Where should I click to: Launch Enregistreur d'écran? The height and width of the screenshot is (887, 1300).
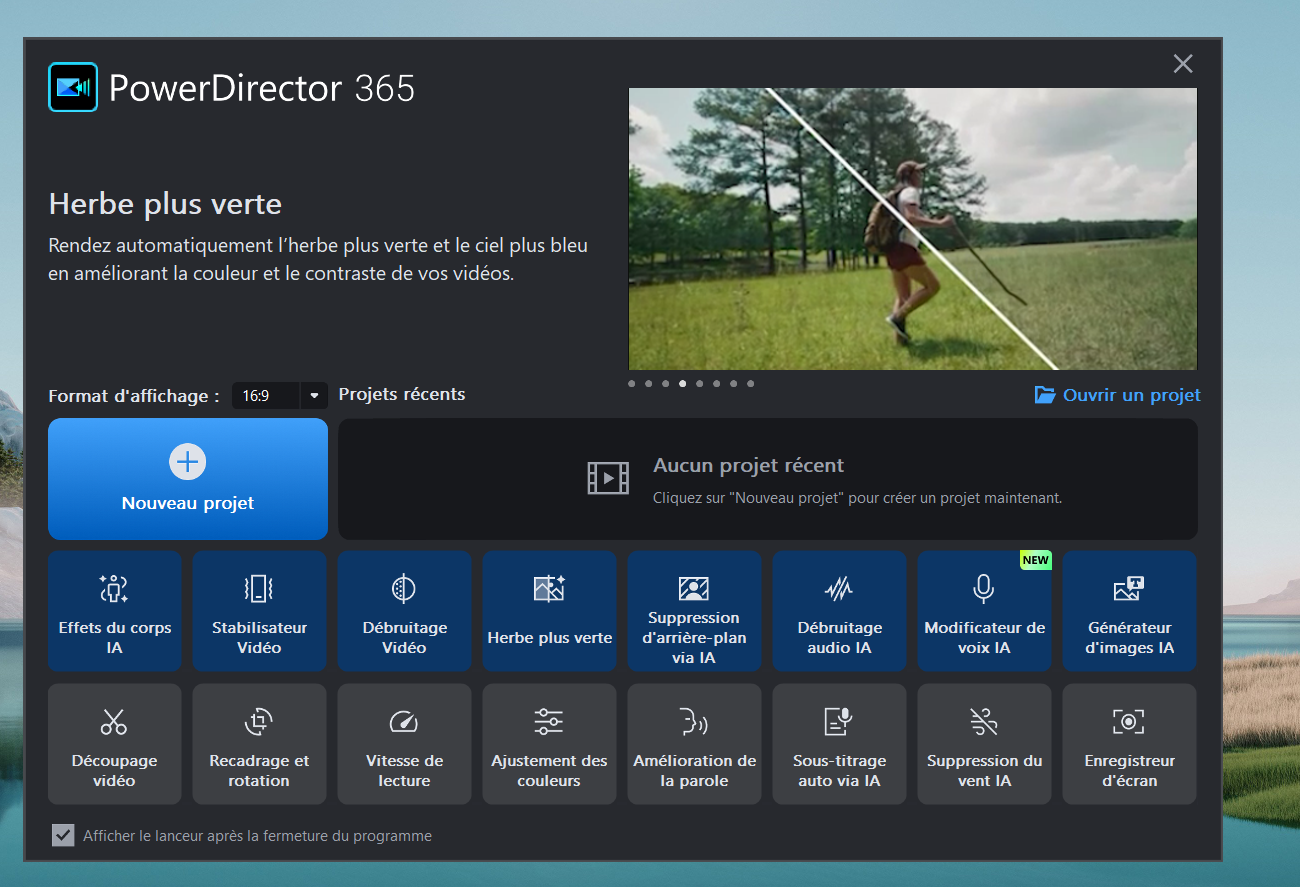pos(1129,744)
